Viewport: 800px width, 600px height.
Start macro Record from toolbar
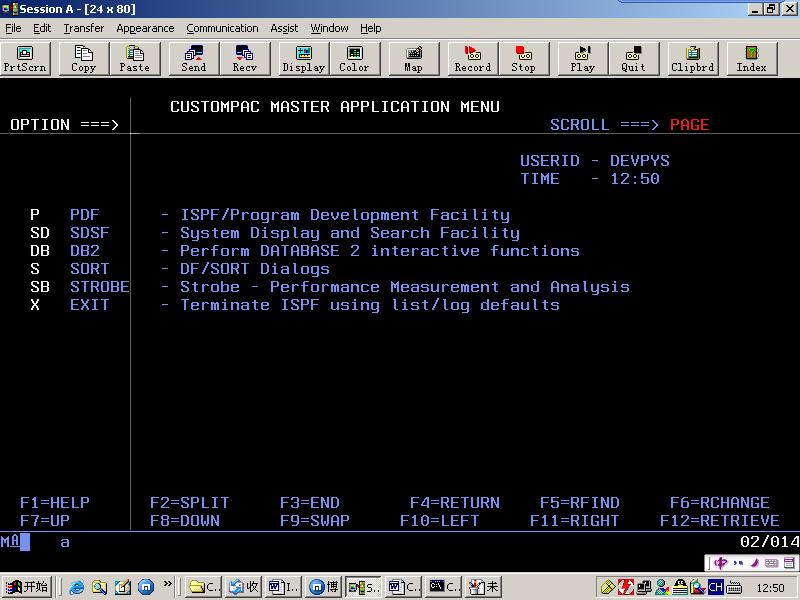tap(473, 59)
